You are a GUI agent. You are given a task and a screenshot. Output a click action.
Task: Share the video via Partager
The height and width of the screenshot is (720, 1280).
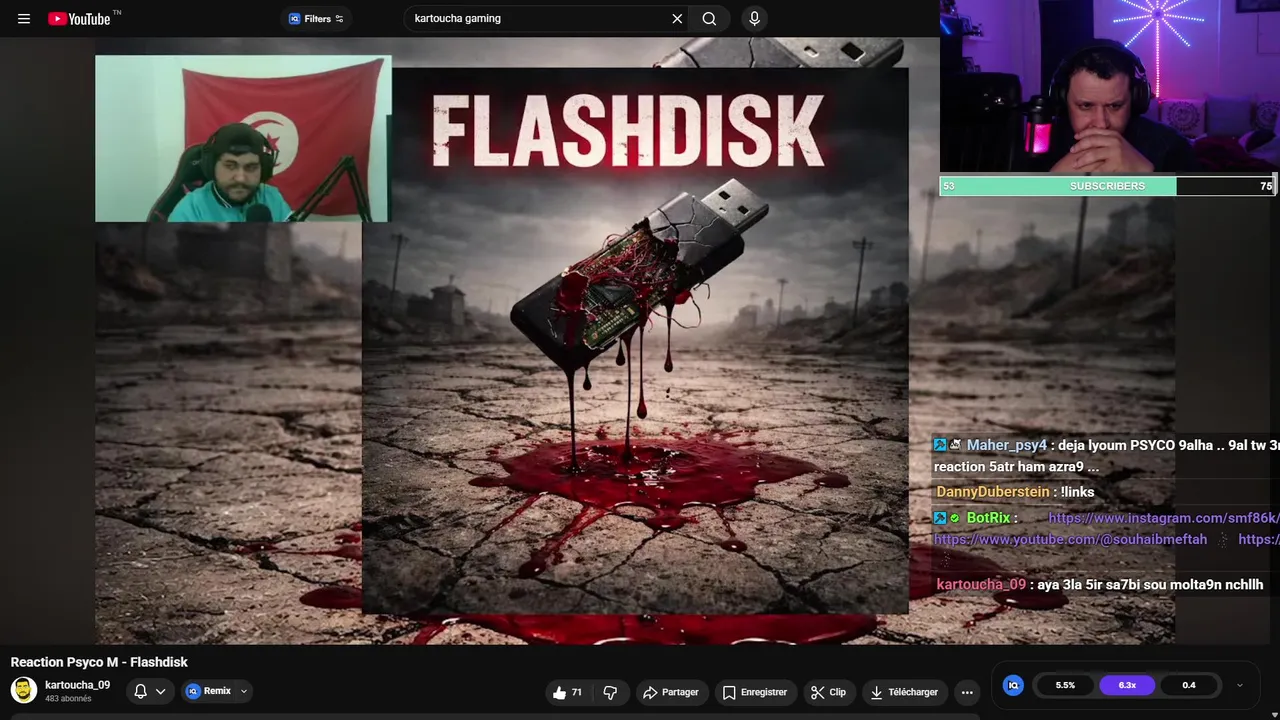[x=671, y=692]
